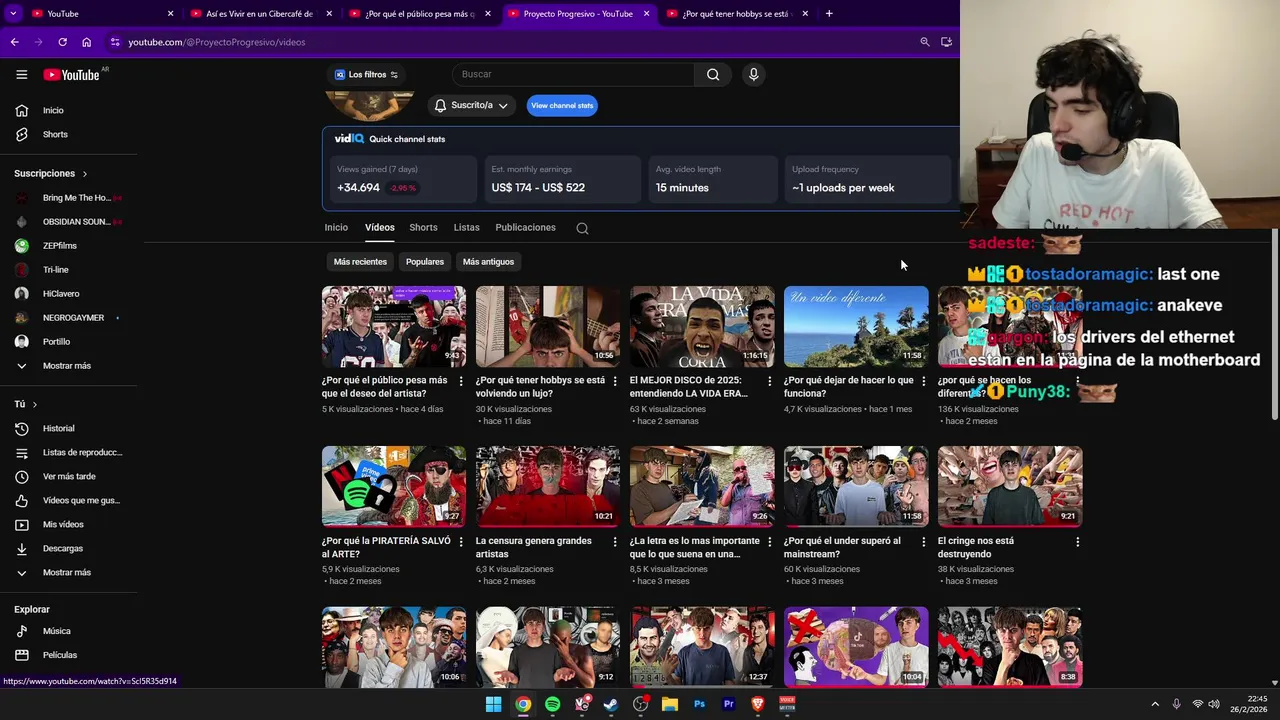Show hidden system tray icons chevron
Image resolution: width=1280 pixels, height=720 pixels.
(1155, 704)
